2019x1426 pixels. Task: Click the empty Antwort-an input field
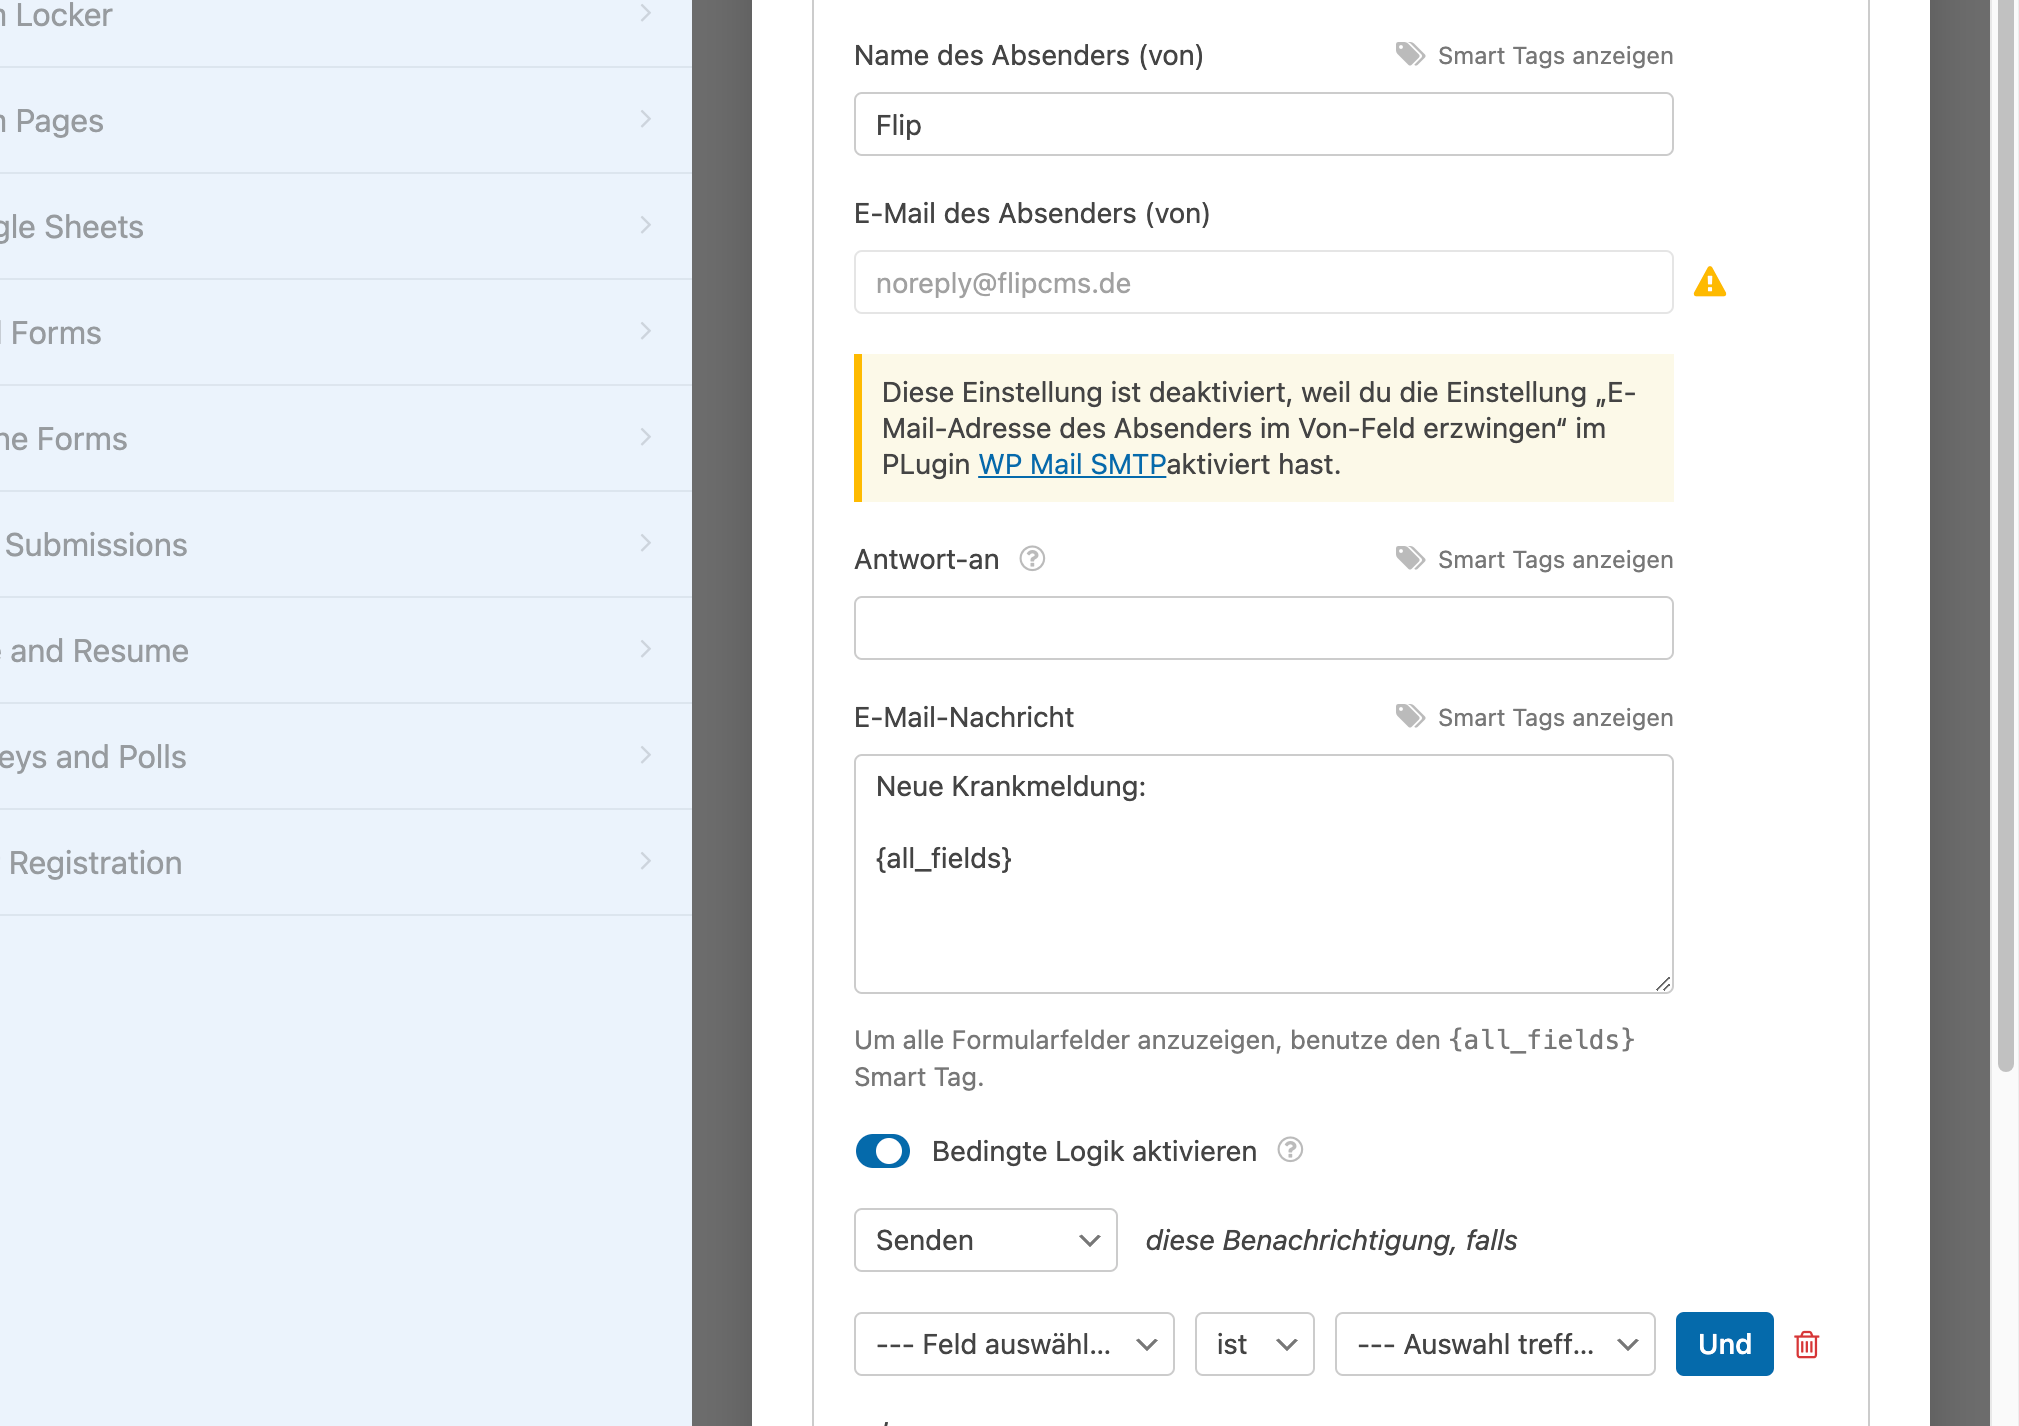tap(1263, 628)
